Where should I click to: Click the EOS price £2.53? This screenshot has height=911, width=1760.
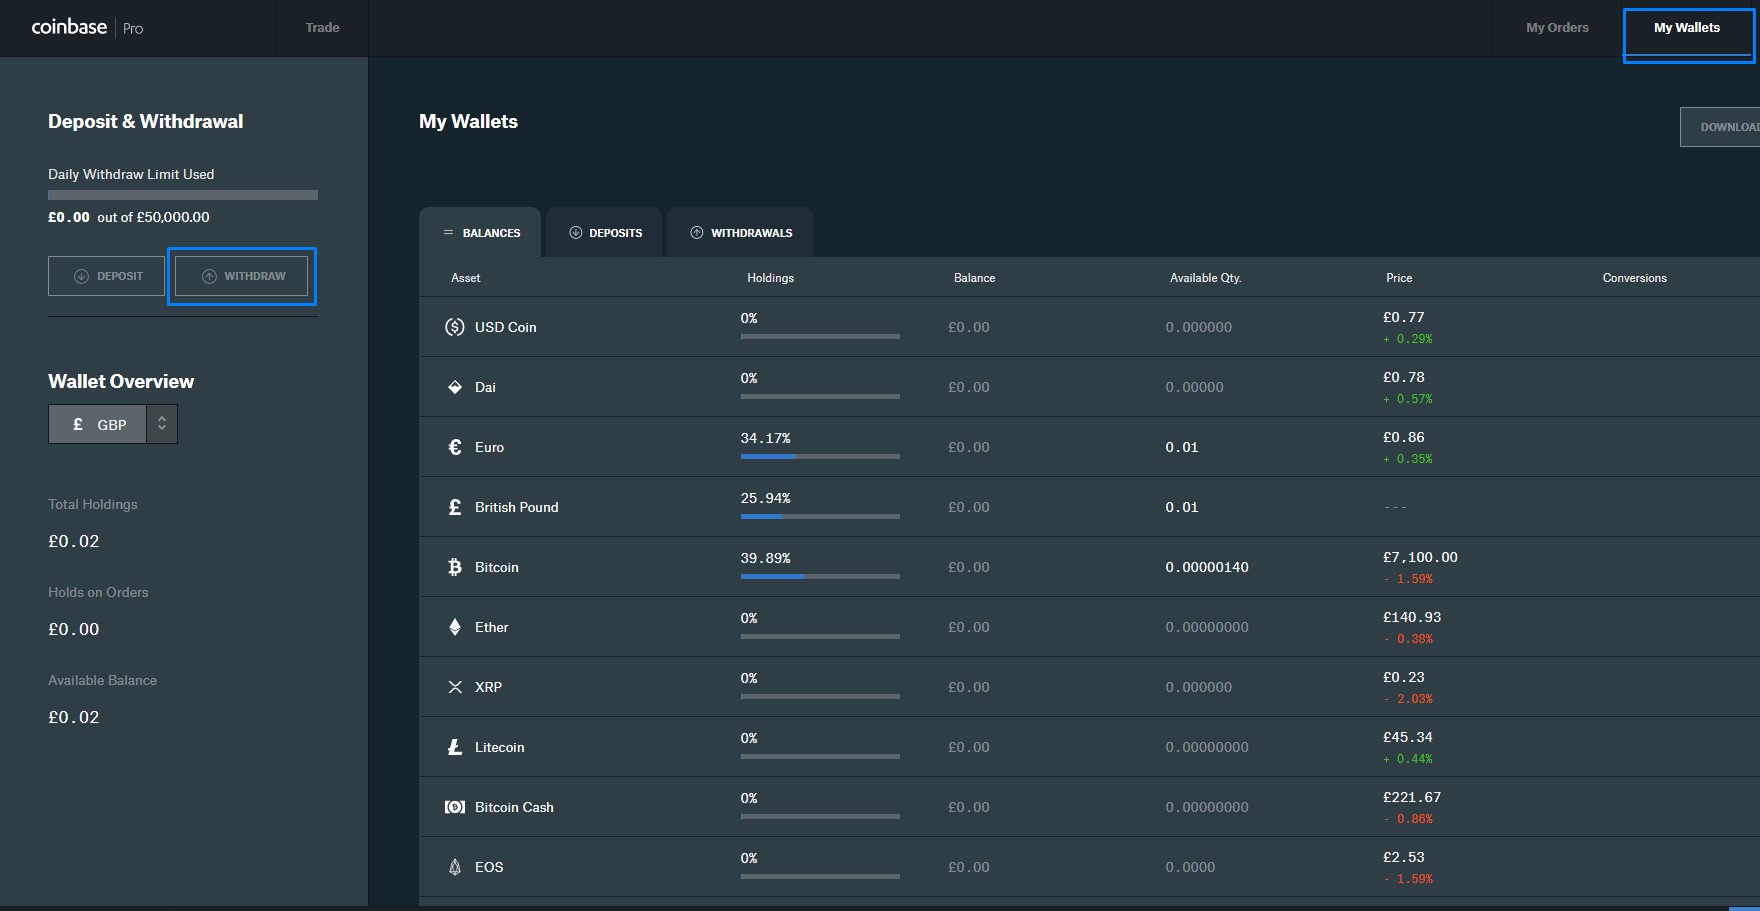(x=1404, y=857)
